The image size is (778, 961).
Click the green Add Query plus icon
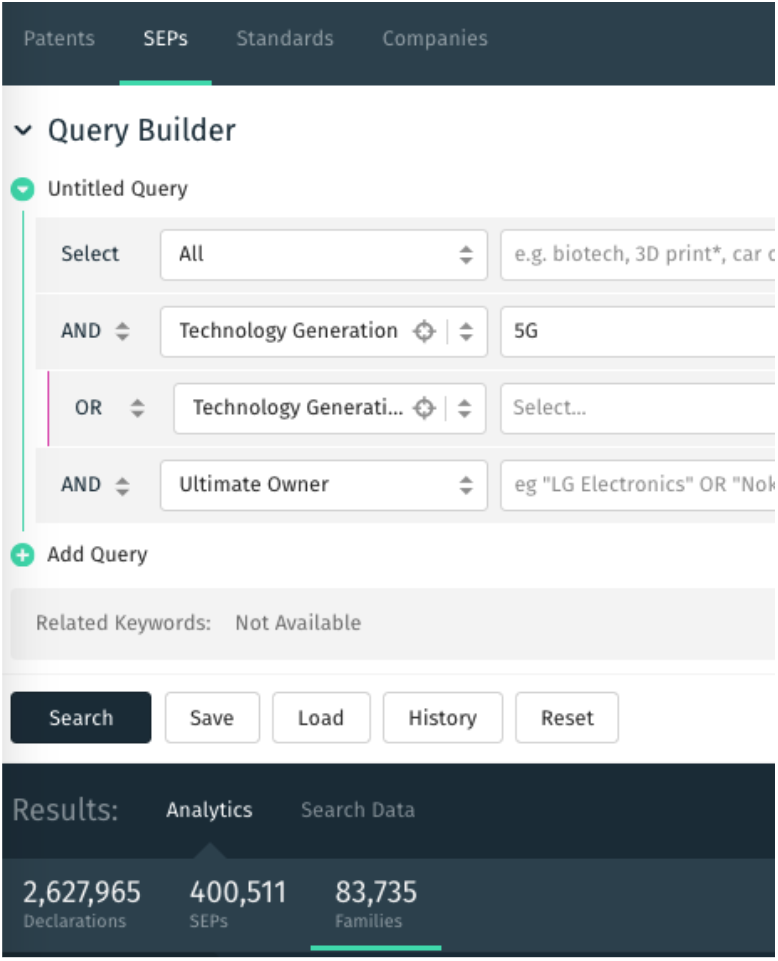pos(23,555)
